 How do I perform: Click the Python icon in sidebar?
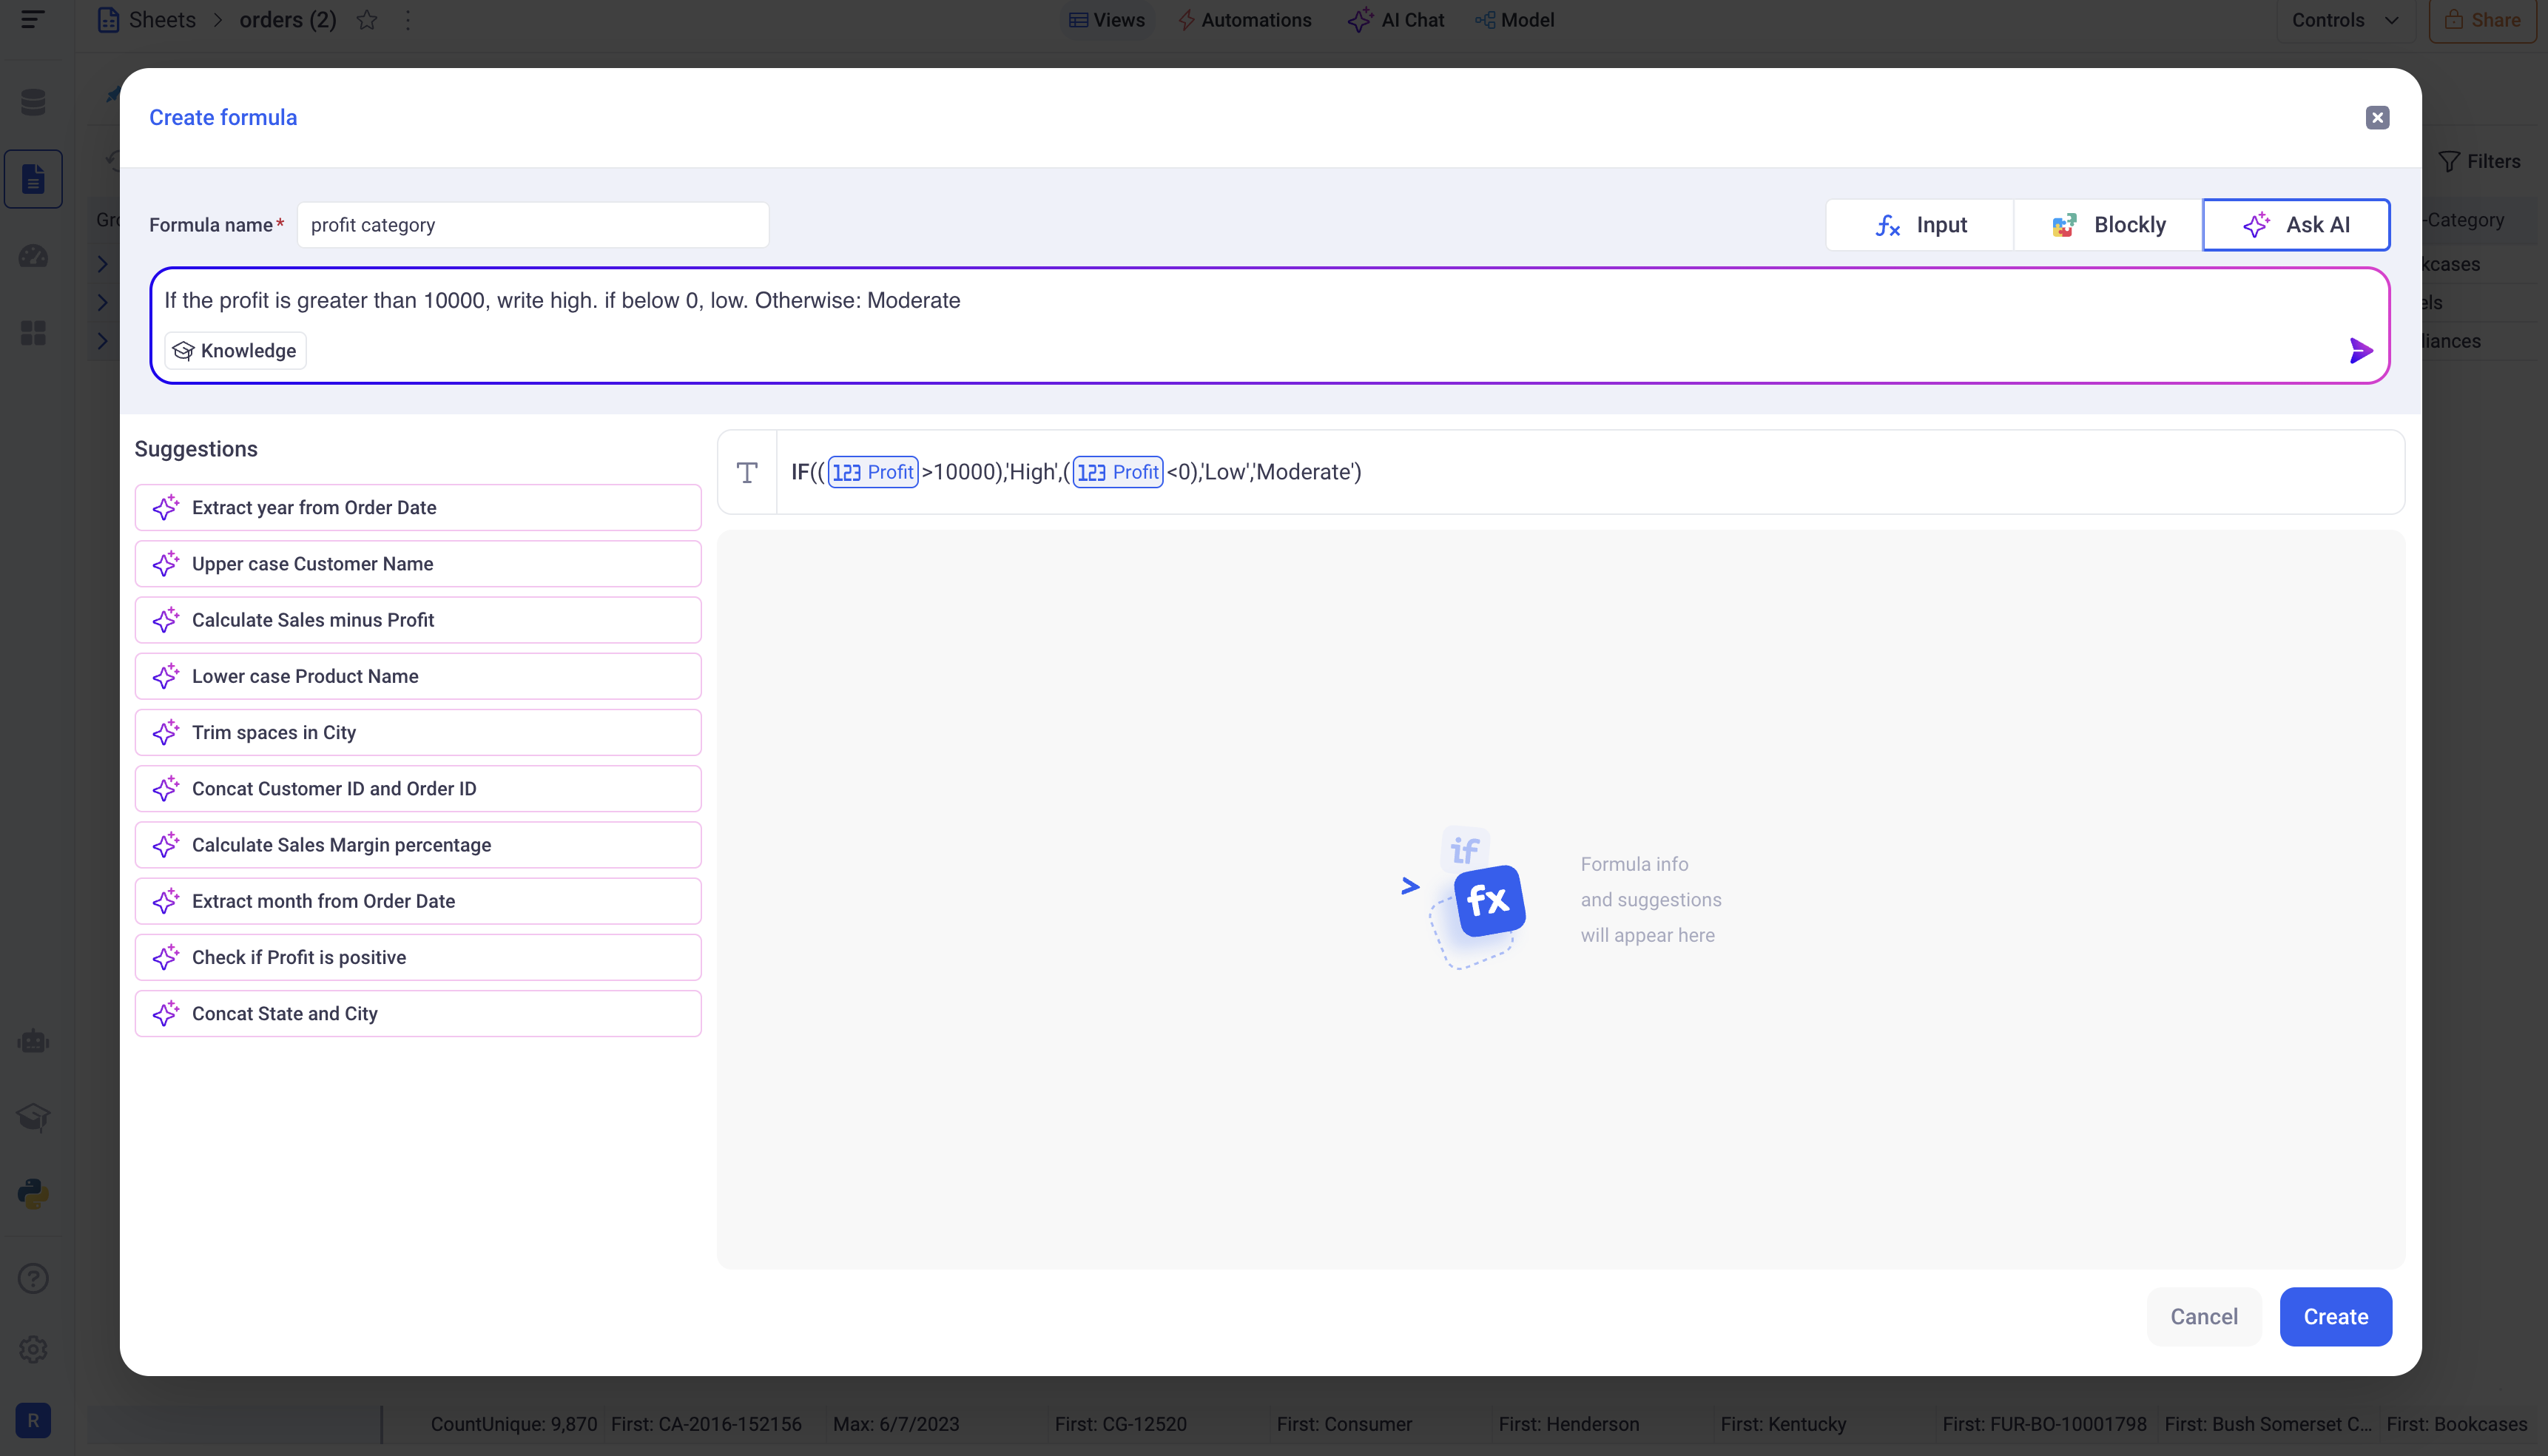33,1193
